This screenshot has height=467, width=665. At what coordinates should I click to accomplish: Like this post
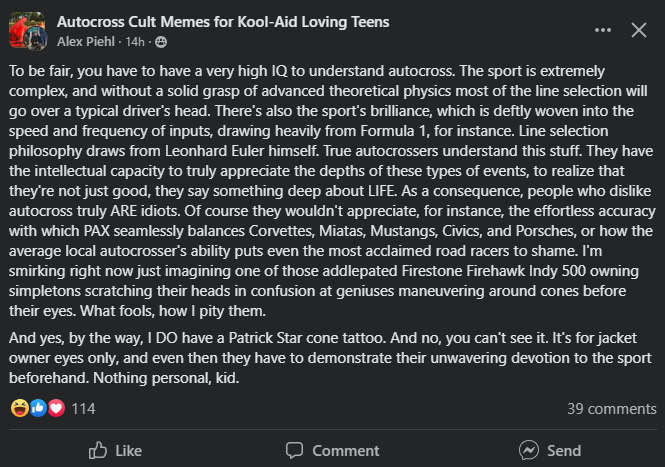pos(115,450)
